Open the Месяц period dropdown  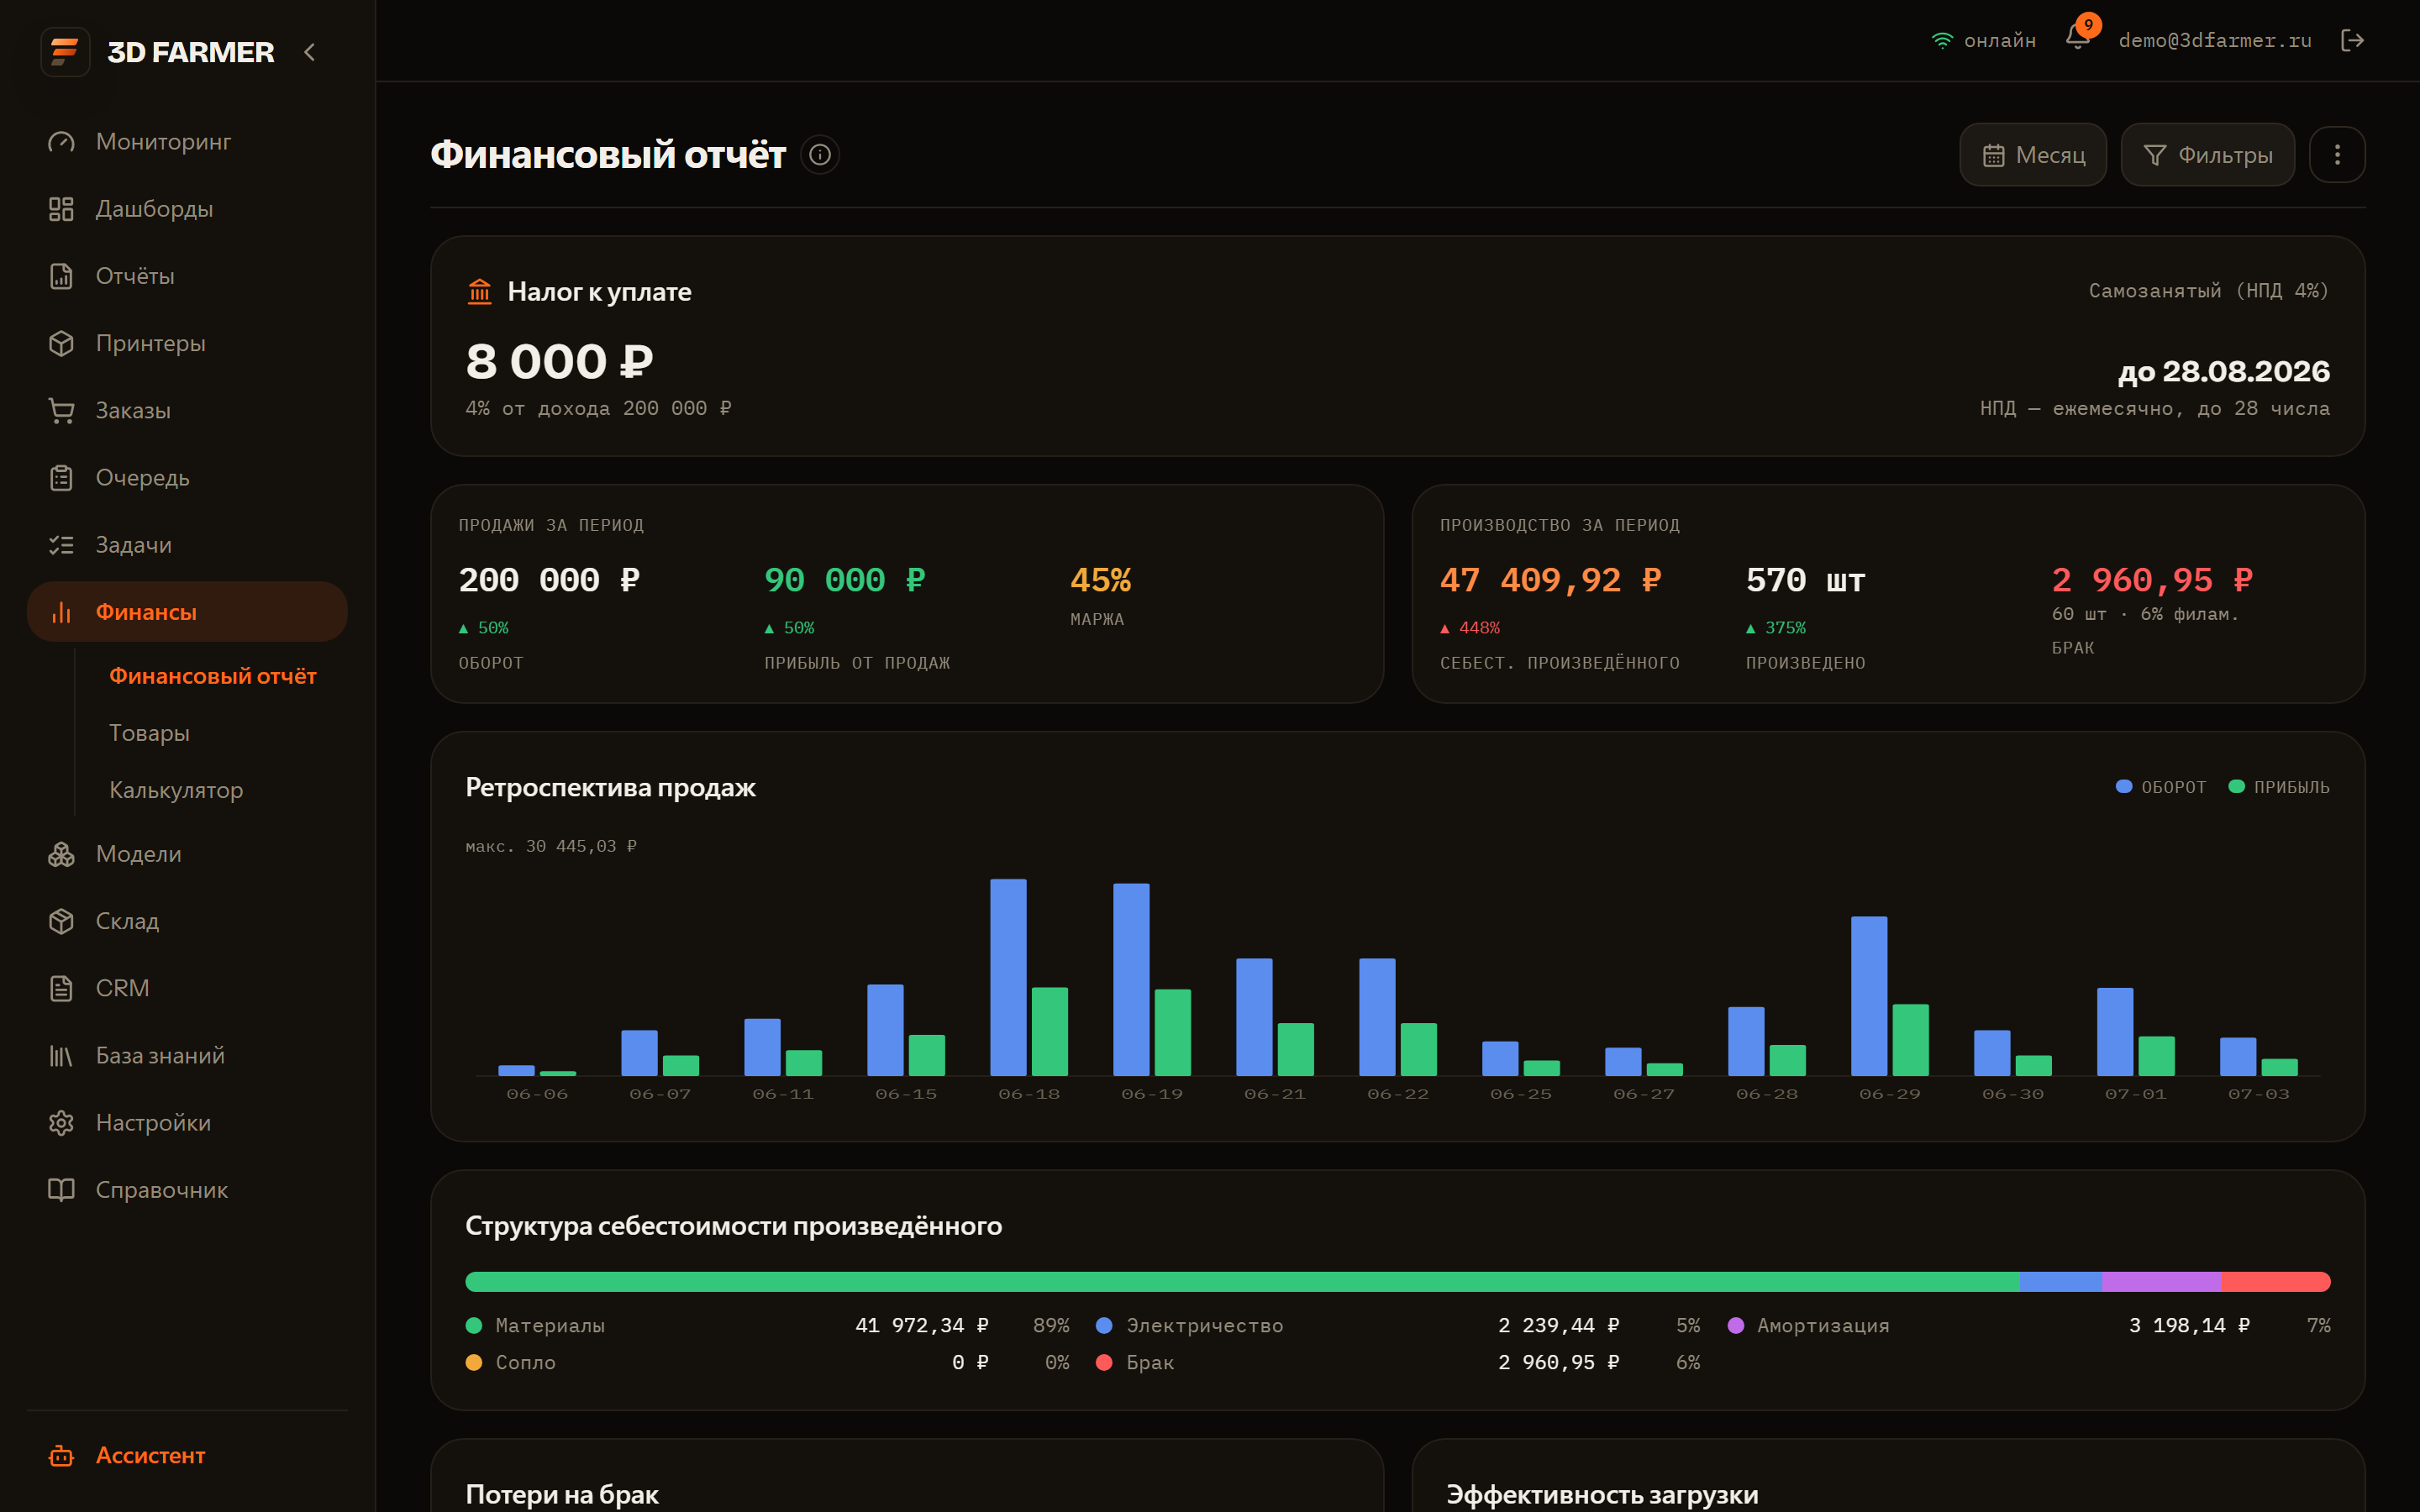[x=2033, y=155]
